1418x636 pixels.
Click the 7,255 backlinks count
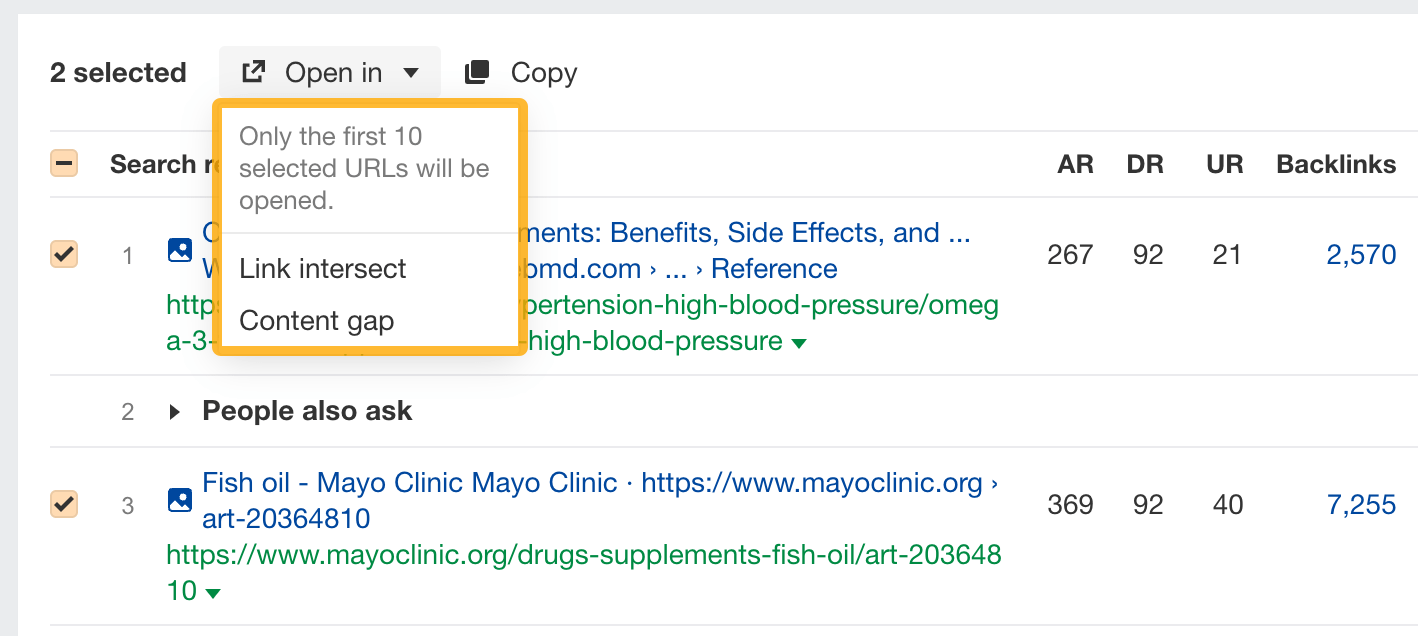point(1361,504)
